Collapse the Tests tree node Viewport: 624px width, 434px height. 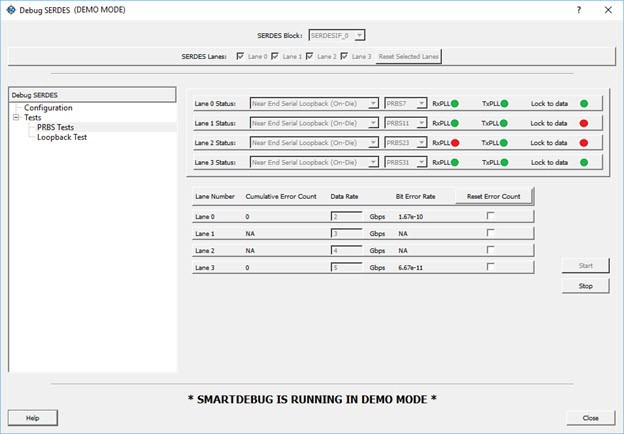tap(16, 117)
